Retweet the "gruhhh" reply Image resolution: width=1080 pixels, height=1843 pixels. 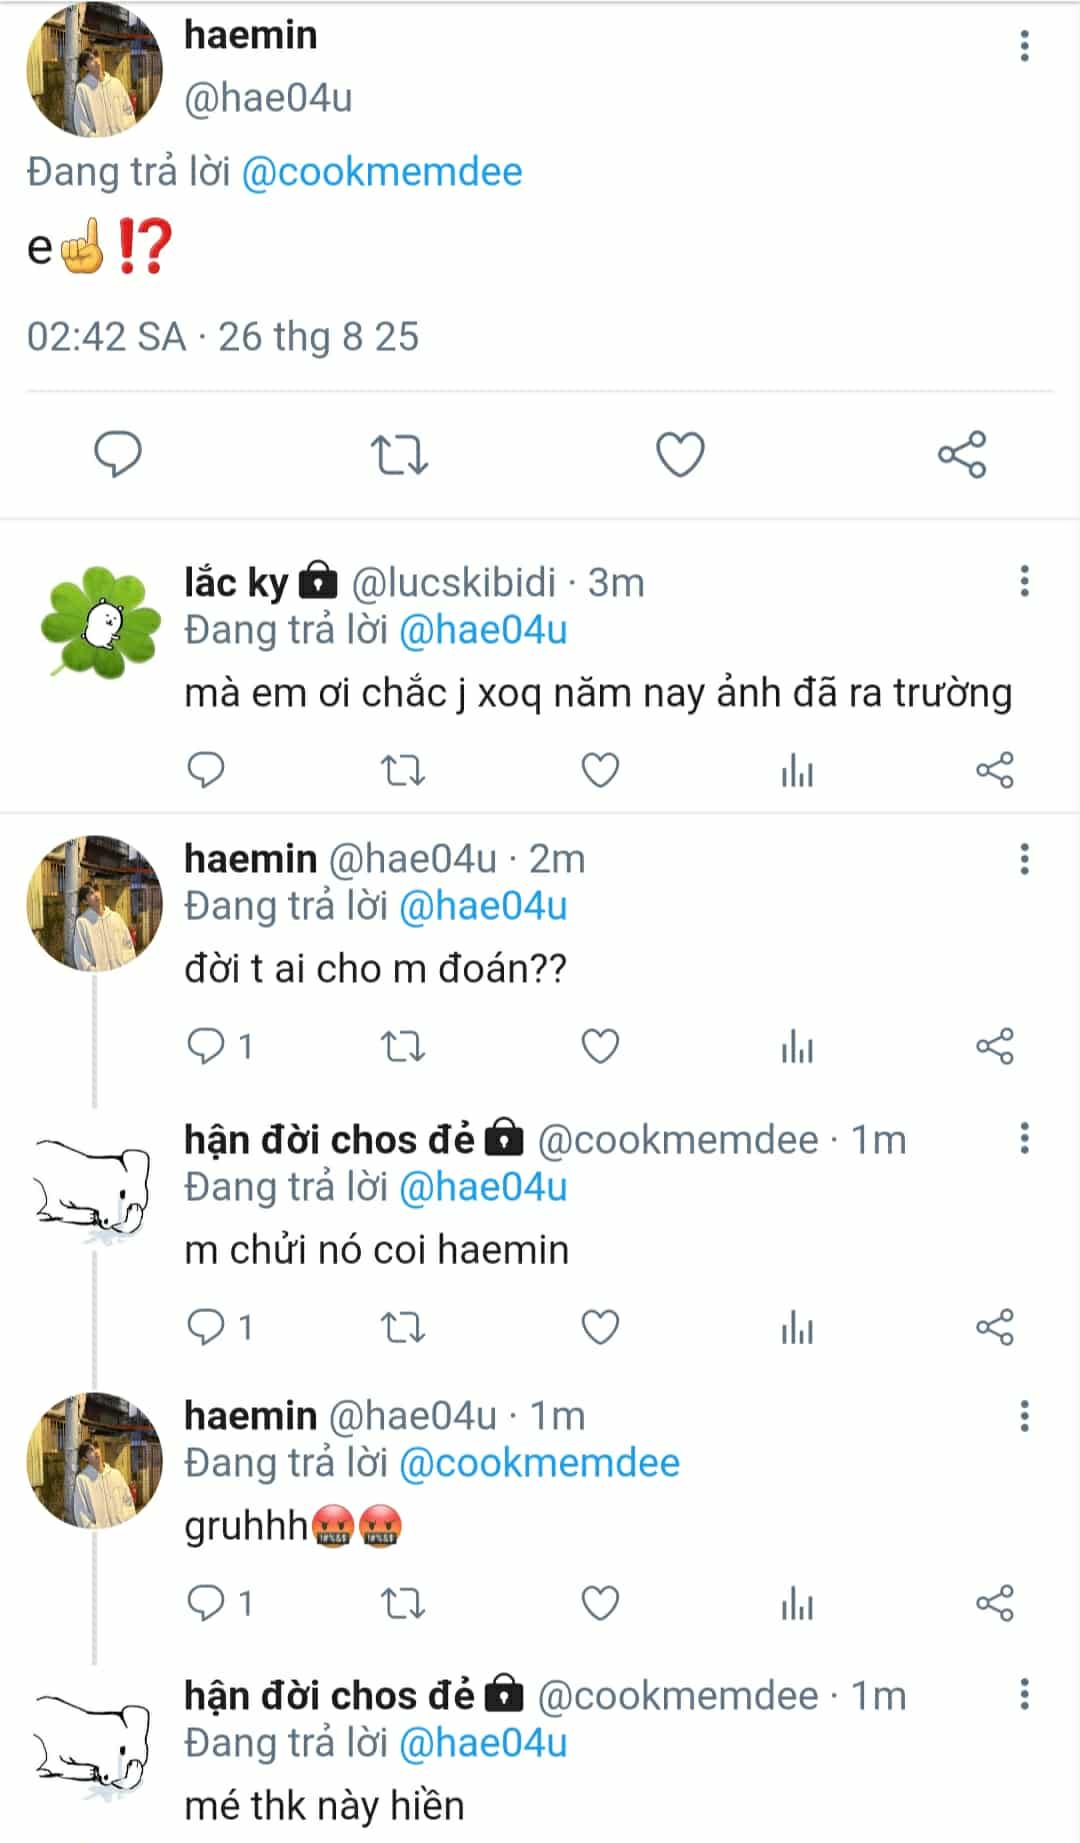[403, 1603]
